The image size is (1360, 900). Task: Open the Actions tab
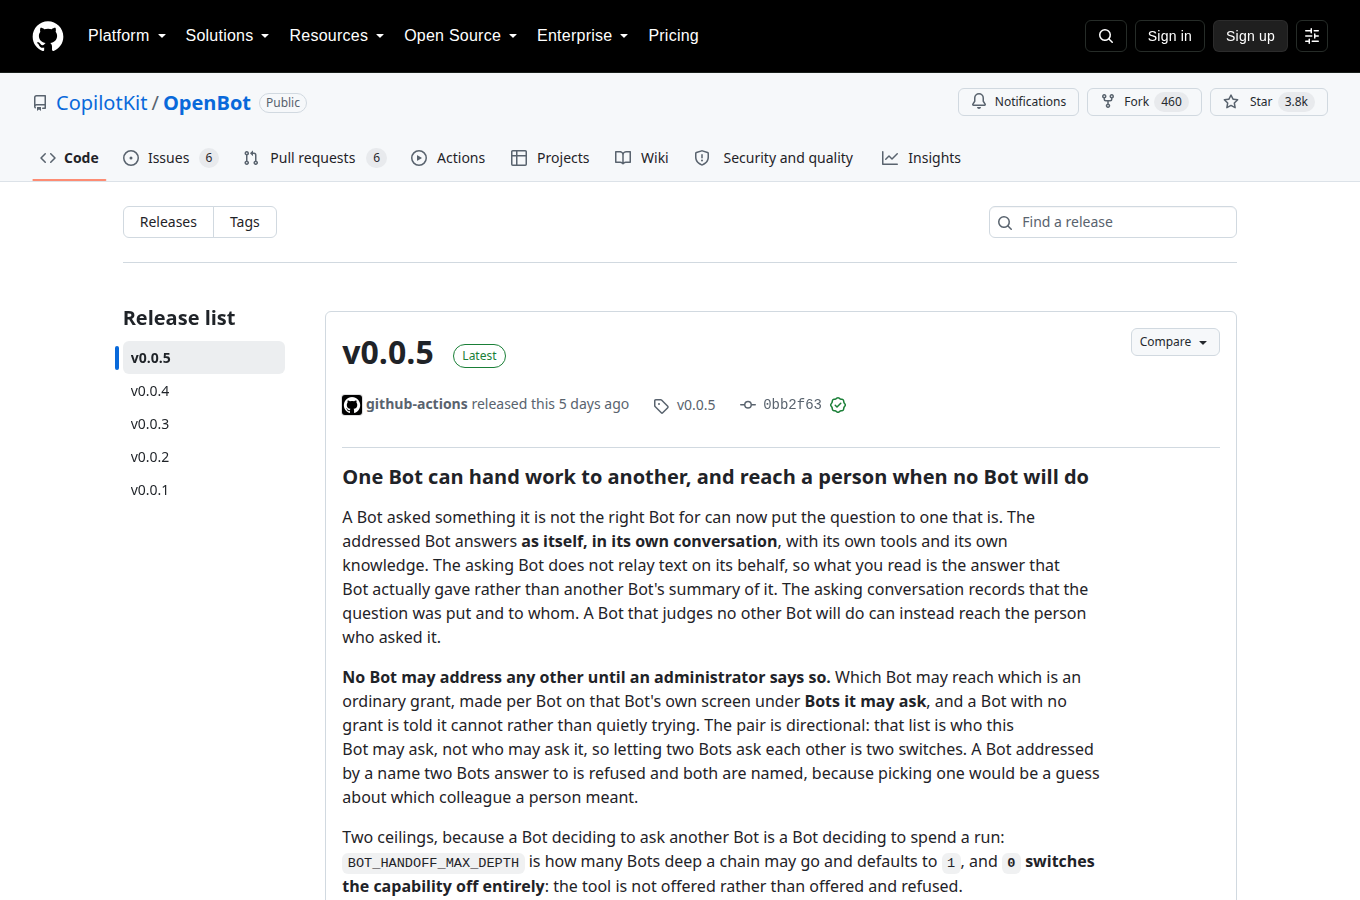448,158
